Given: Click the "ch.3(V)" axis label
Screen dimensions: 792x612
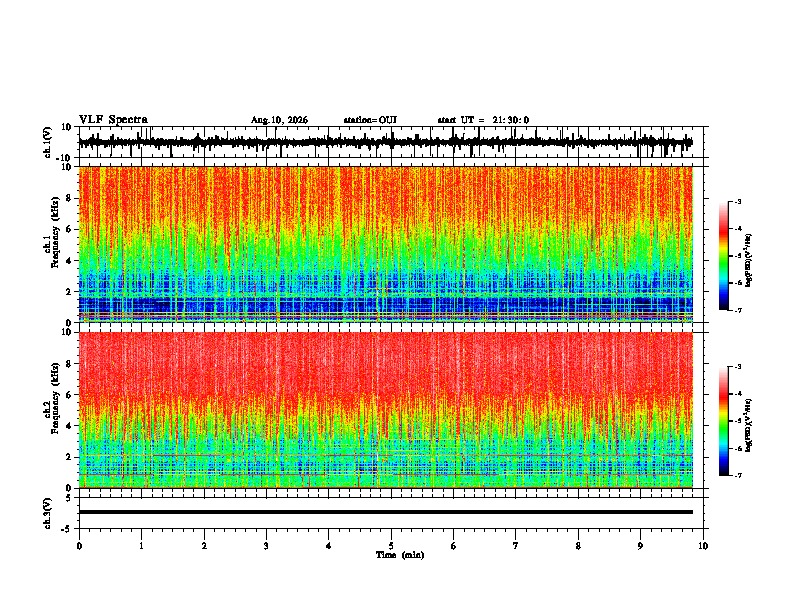Looking at the screenshot, I should pyautogui.click(x=48, y=513).
